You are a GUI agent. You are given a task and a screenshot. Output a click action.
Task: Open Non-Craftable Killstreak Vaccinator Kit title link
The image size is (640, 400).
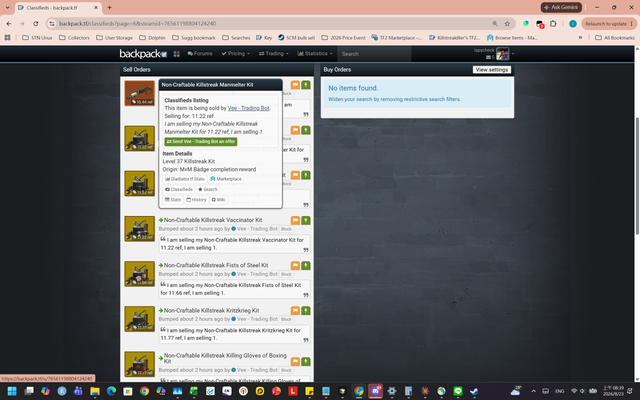pos(213,220)
